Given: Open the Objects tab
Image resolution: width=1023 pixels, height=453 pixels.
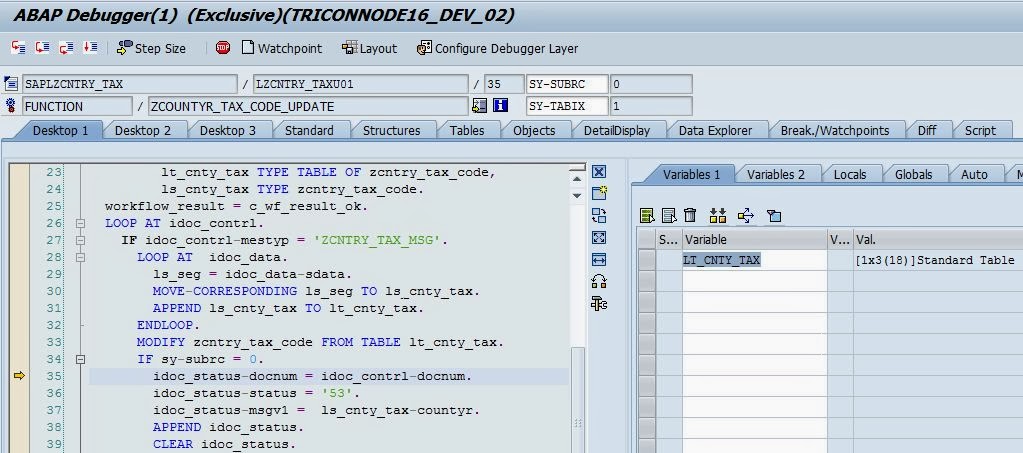Looking at the screenshot, I should tap(534, 131).
